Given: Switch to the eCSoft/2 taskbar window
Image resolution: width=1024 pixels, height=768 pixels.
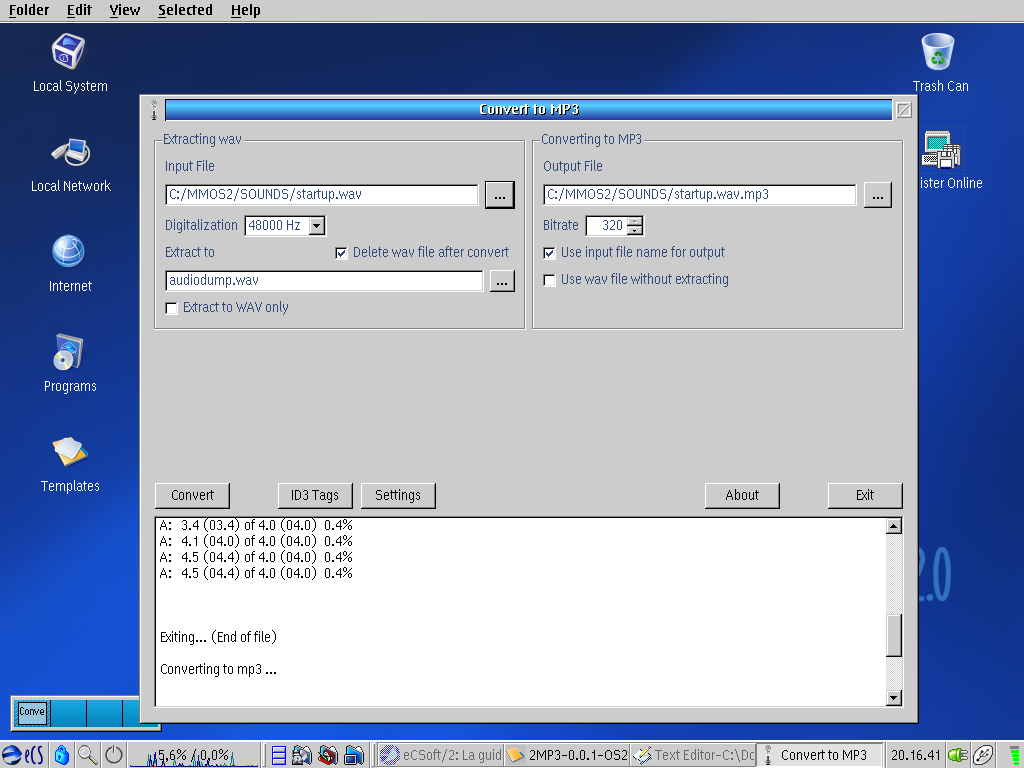Looking at the screenshot, I should [441, 756].
